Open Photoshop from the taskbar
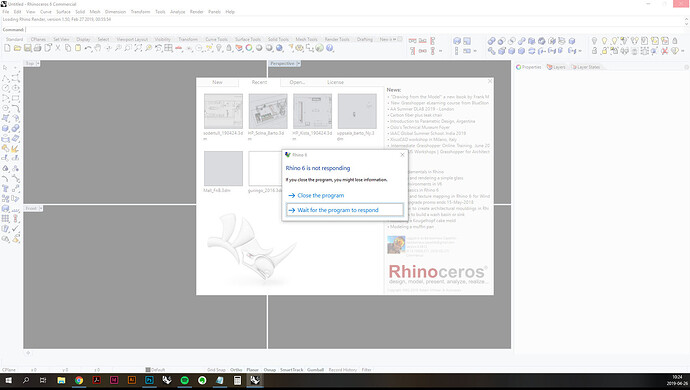 [x=149, y=380]
